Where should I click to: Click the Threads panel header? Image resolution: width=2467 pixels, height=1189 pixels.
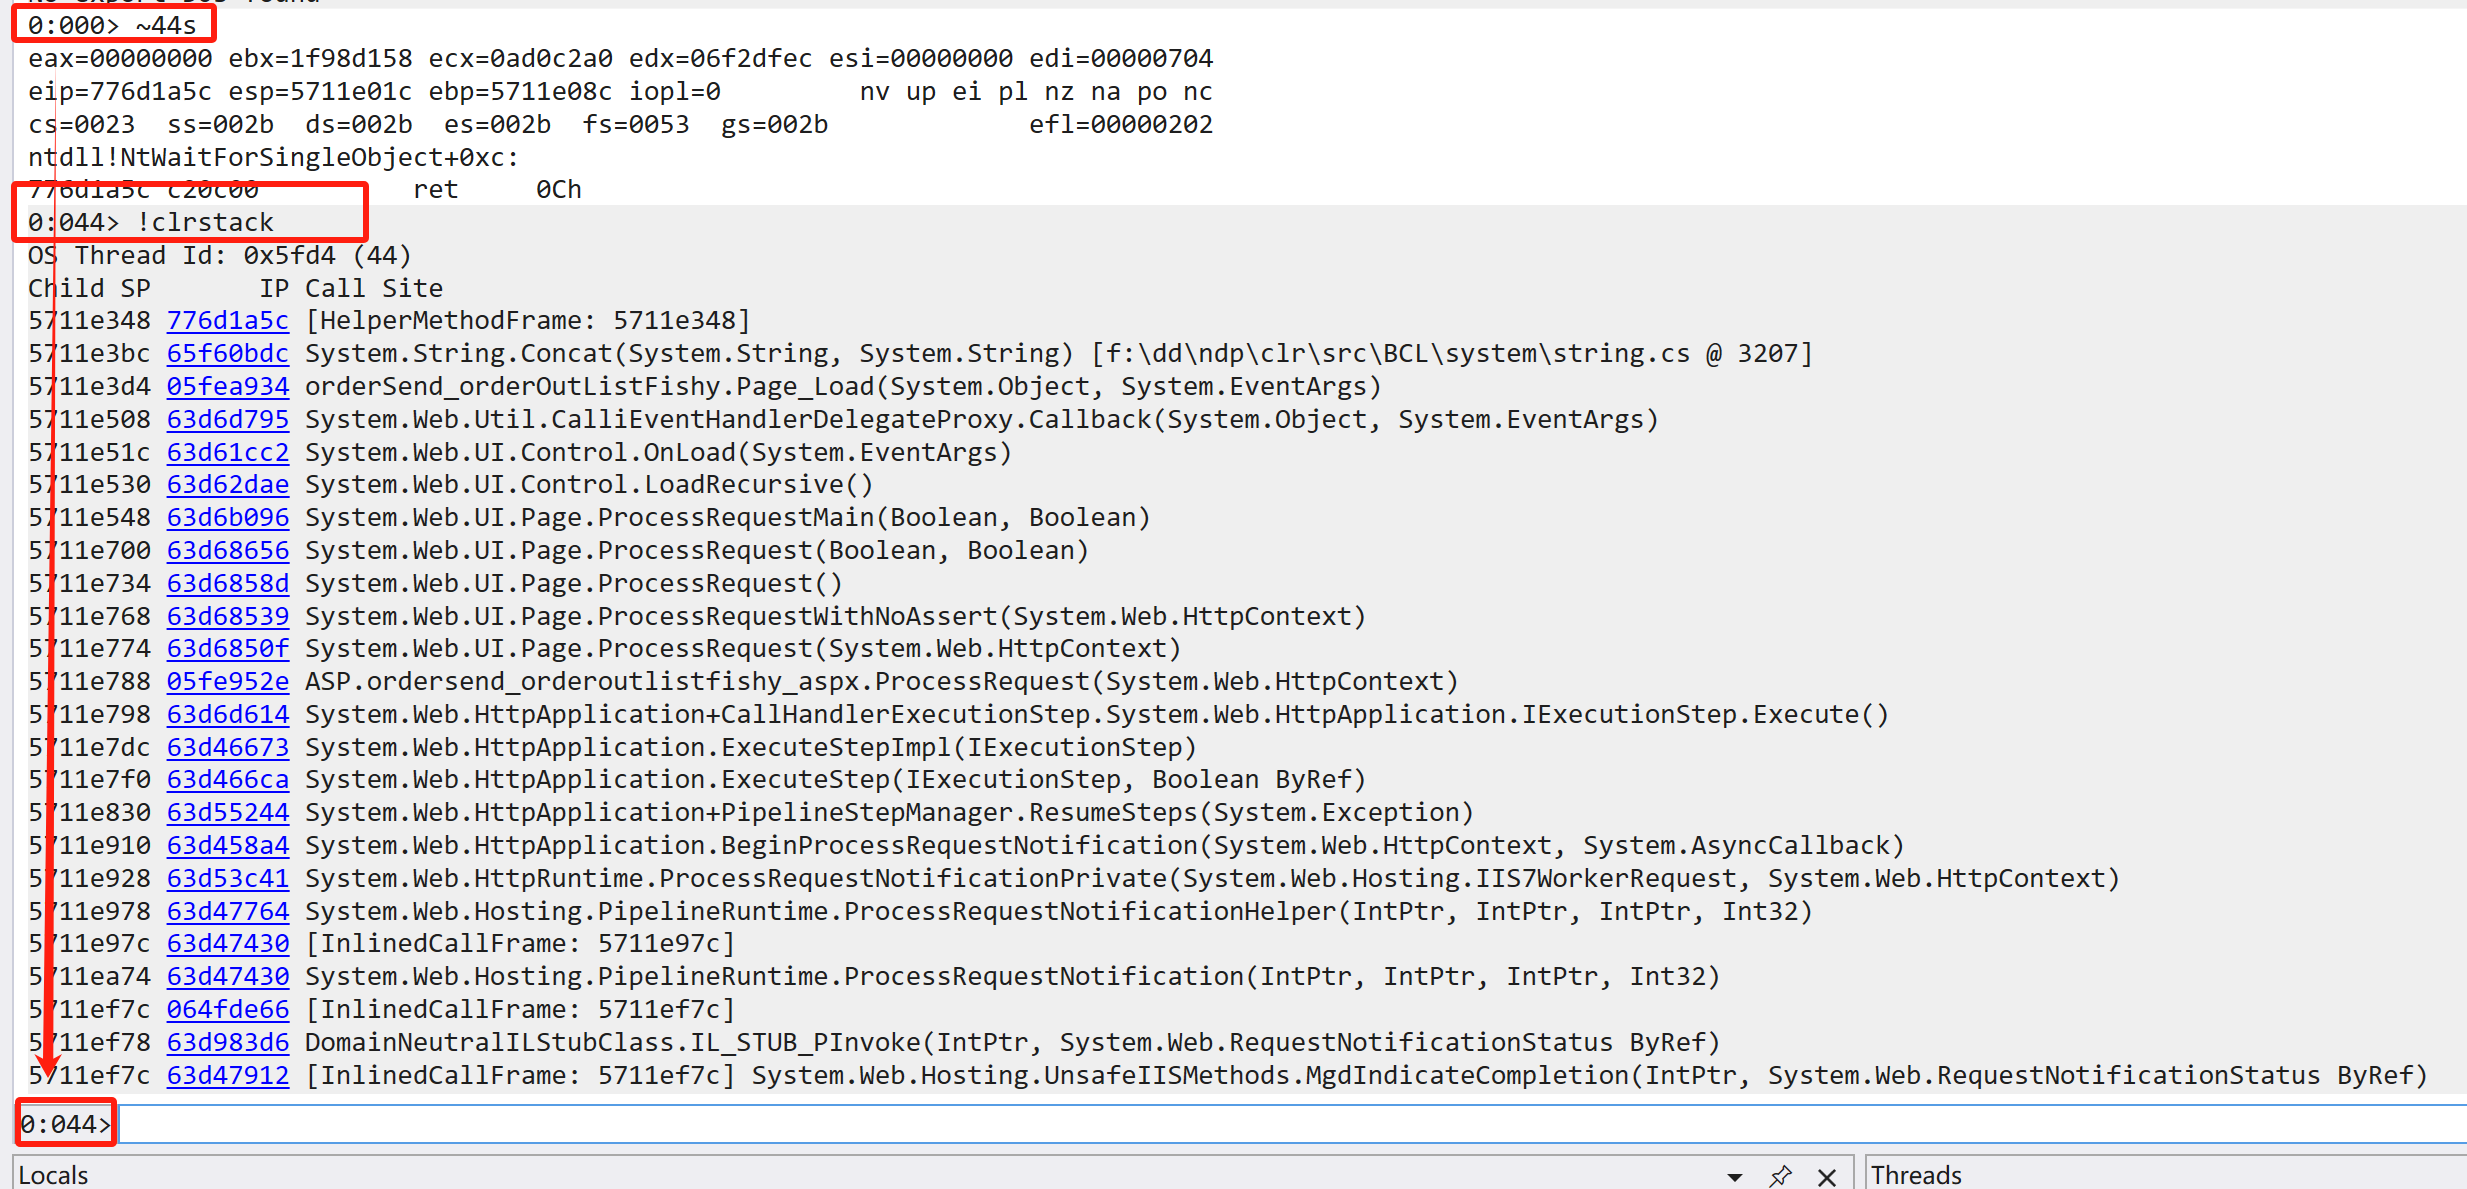(1916, 1175)
